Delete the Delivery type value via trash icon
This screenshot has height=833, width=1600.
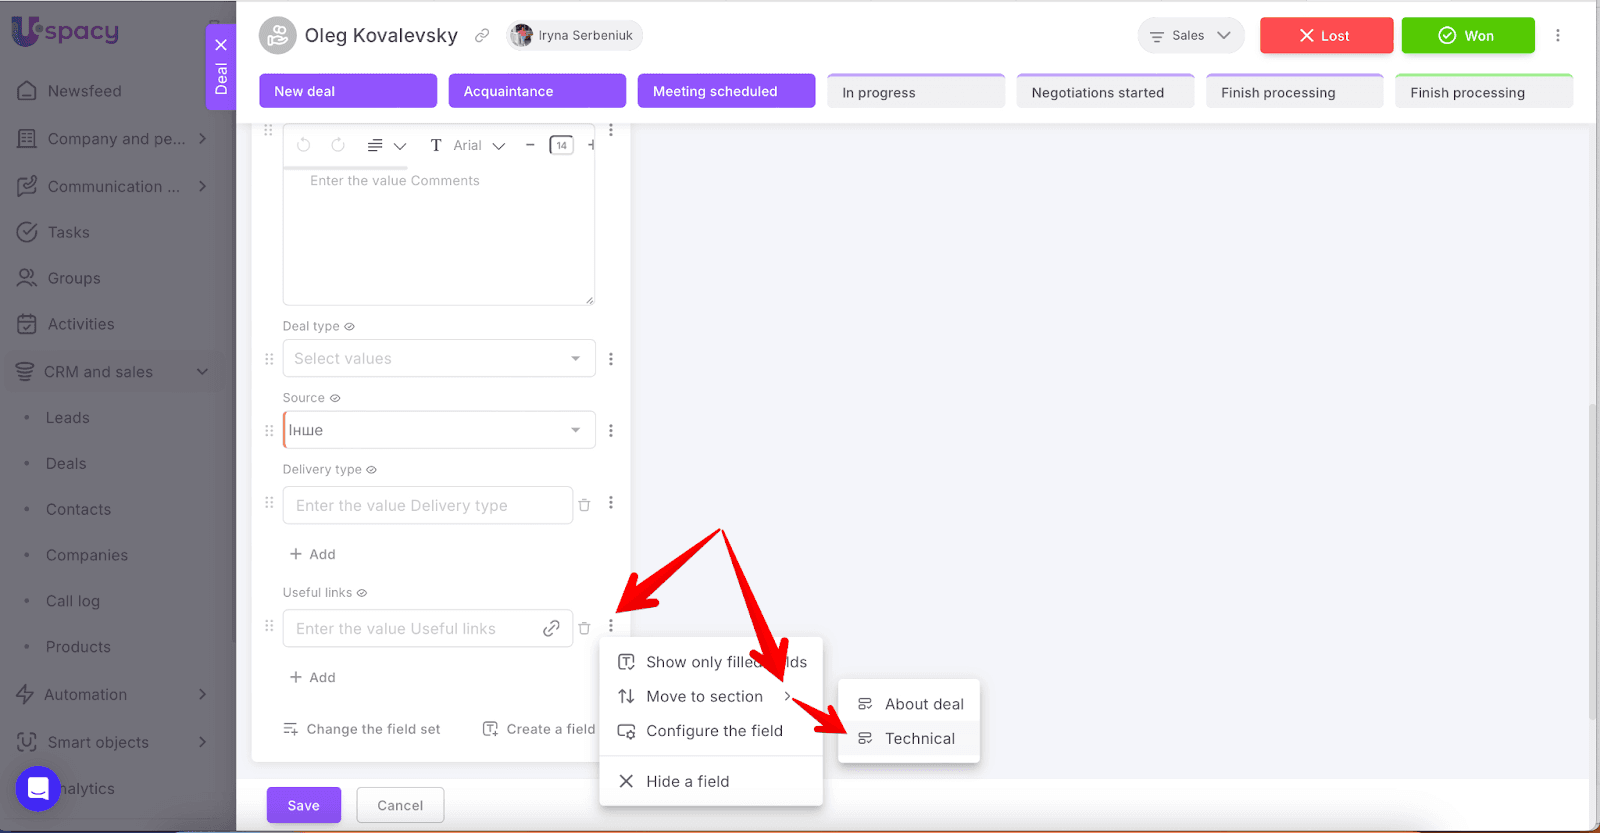584,506
